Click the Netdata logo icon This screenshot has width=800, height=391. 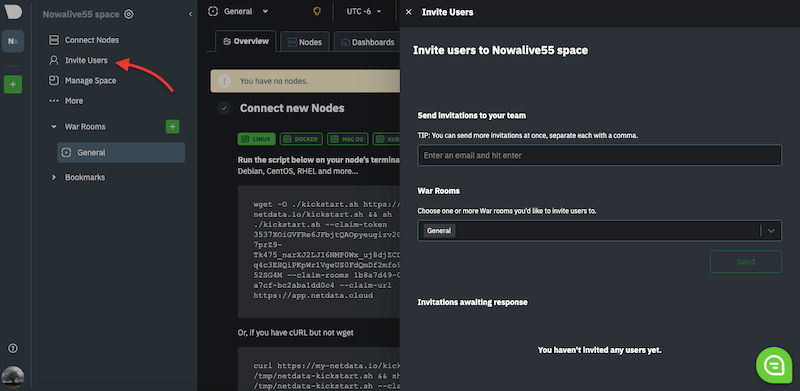click(x=13, y=11)
